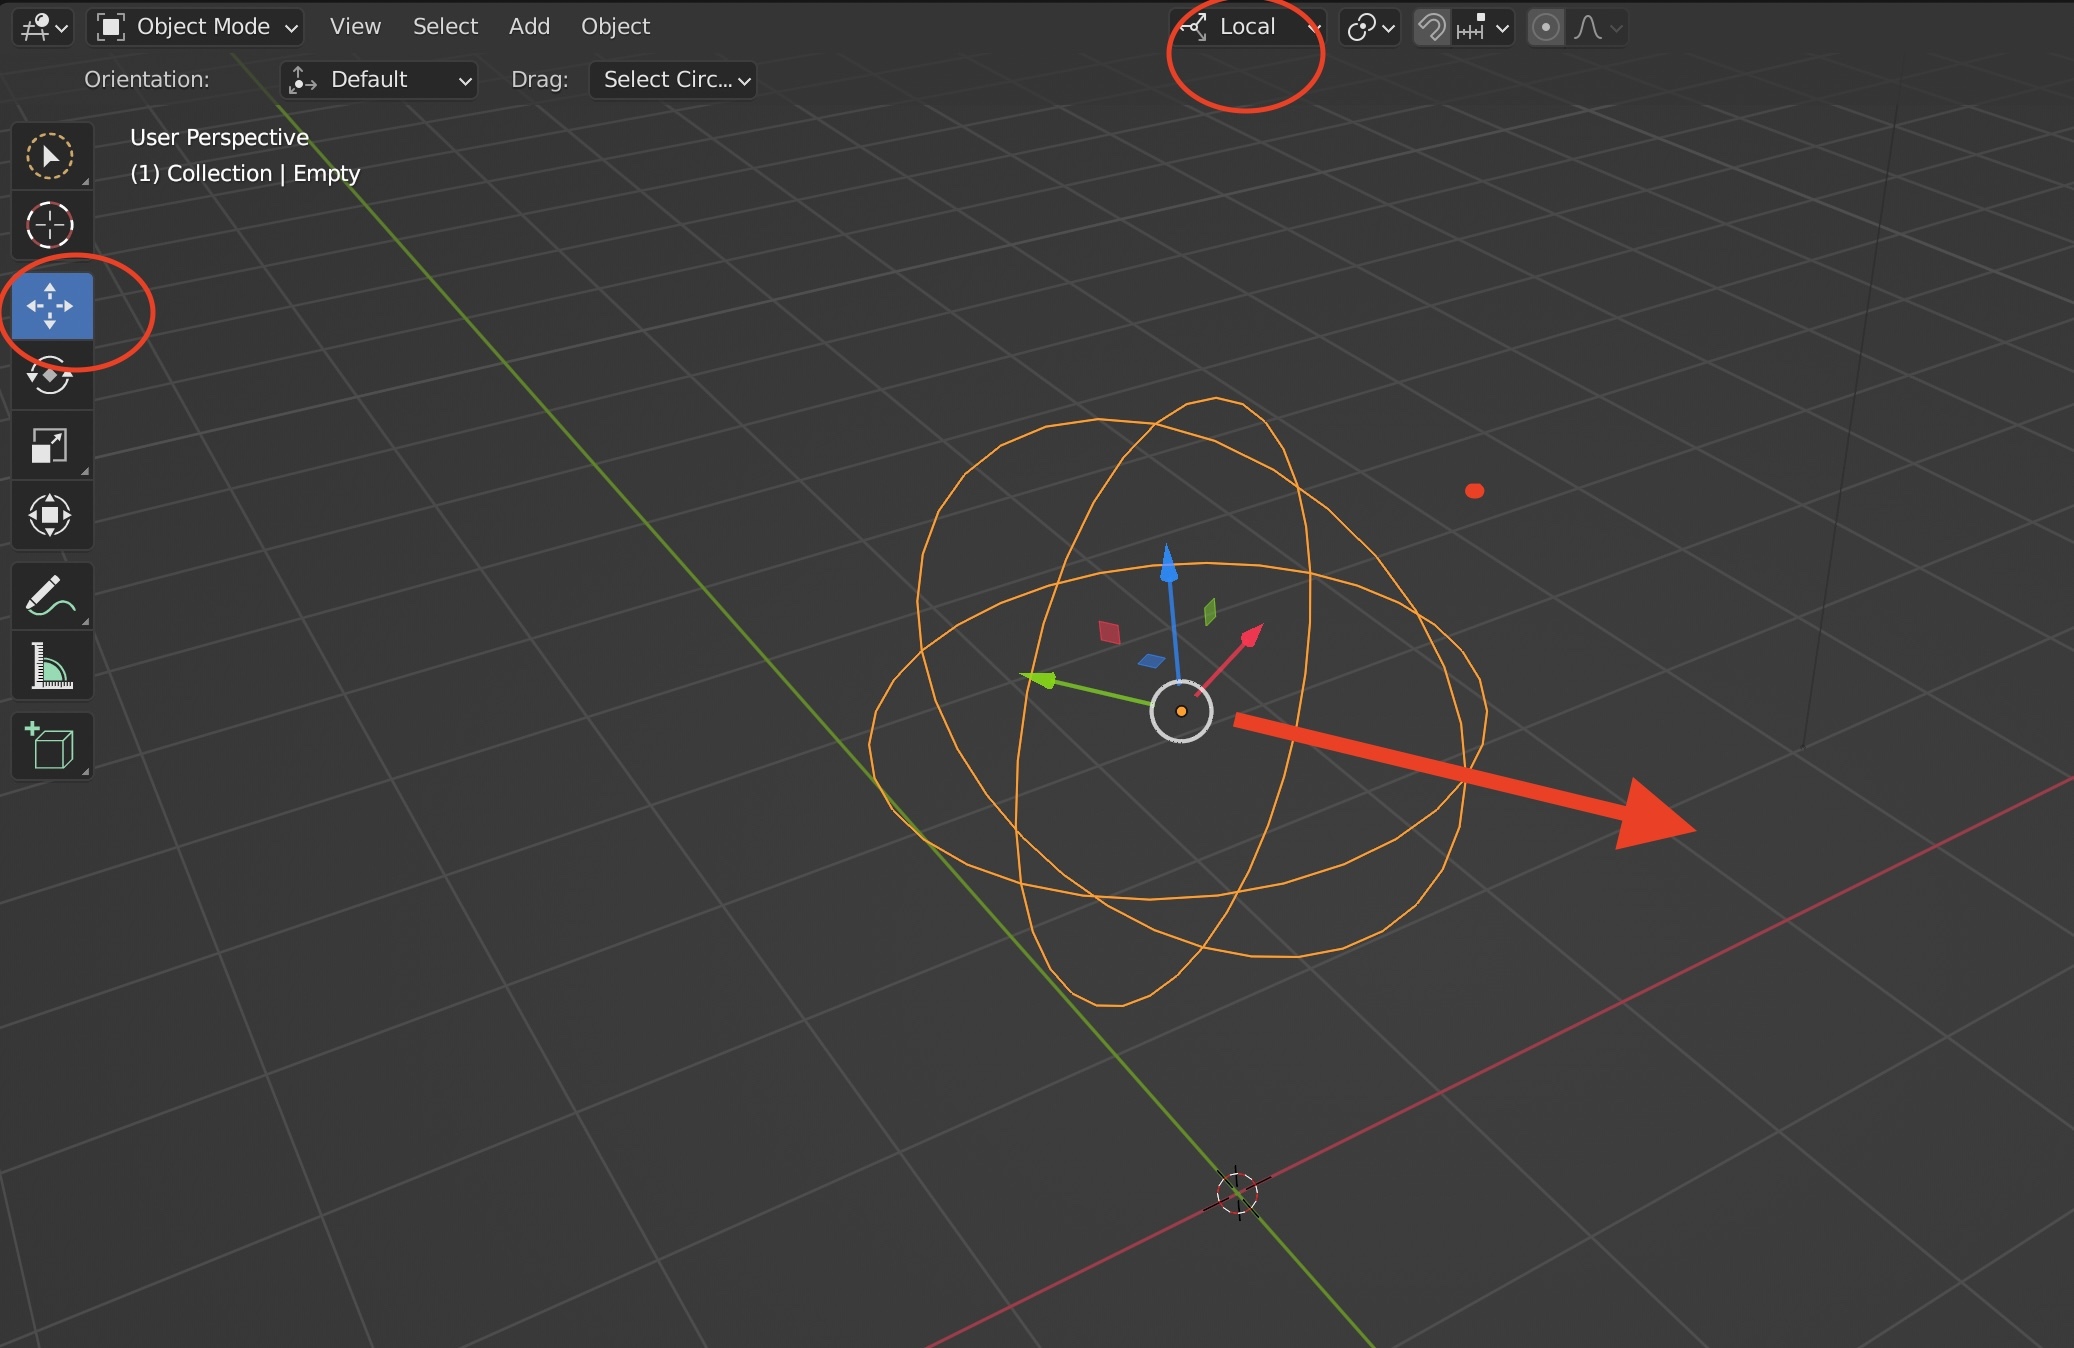Open the Select menu
This screenshot has height=1348, width=2074.
click(445, 27)
